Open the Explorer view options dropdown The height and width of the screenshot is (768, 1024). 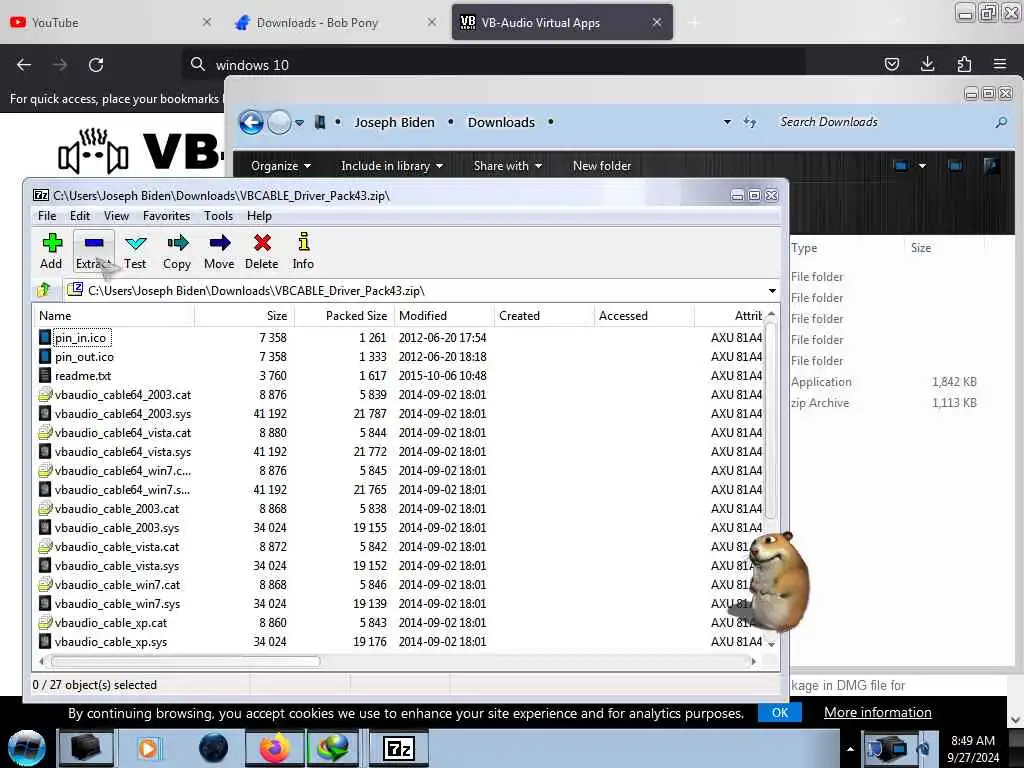click(922, 166)
